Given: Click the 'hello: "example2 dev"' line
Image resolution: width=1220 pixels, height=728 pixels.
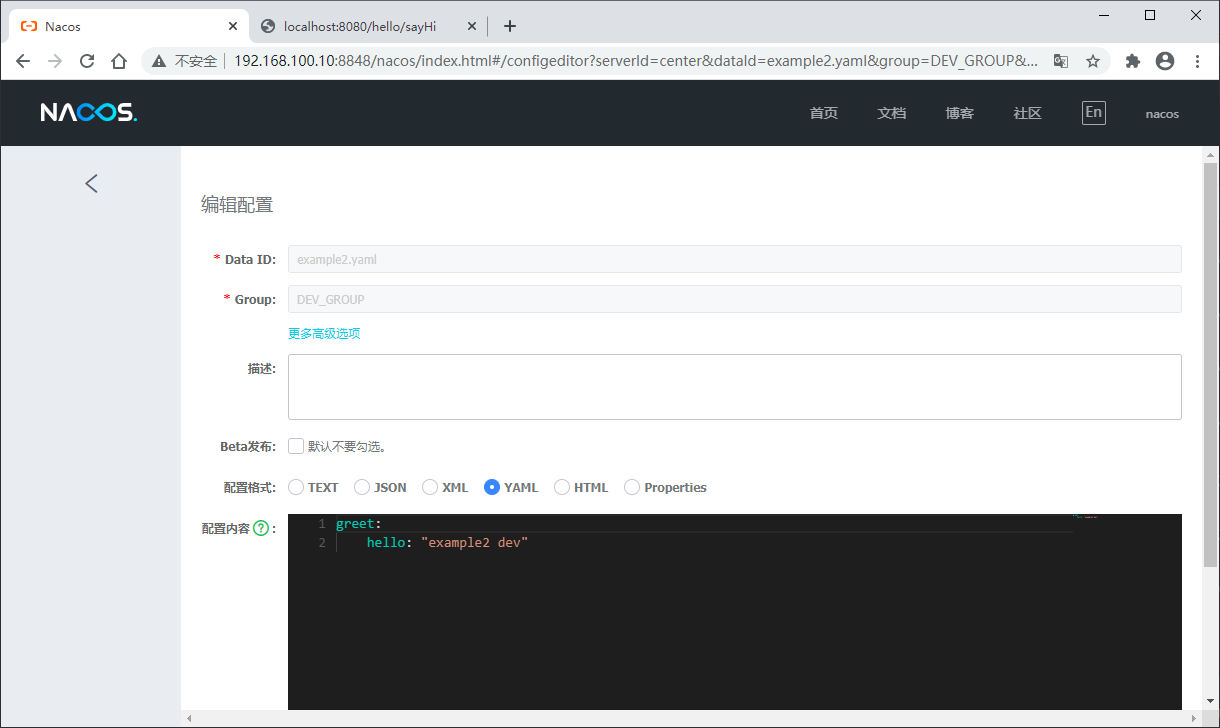Looking at the screenshot, I should [447, 543].
